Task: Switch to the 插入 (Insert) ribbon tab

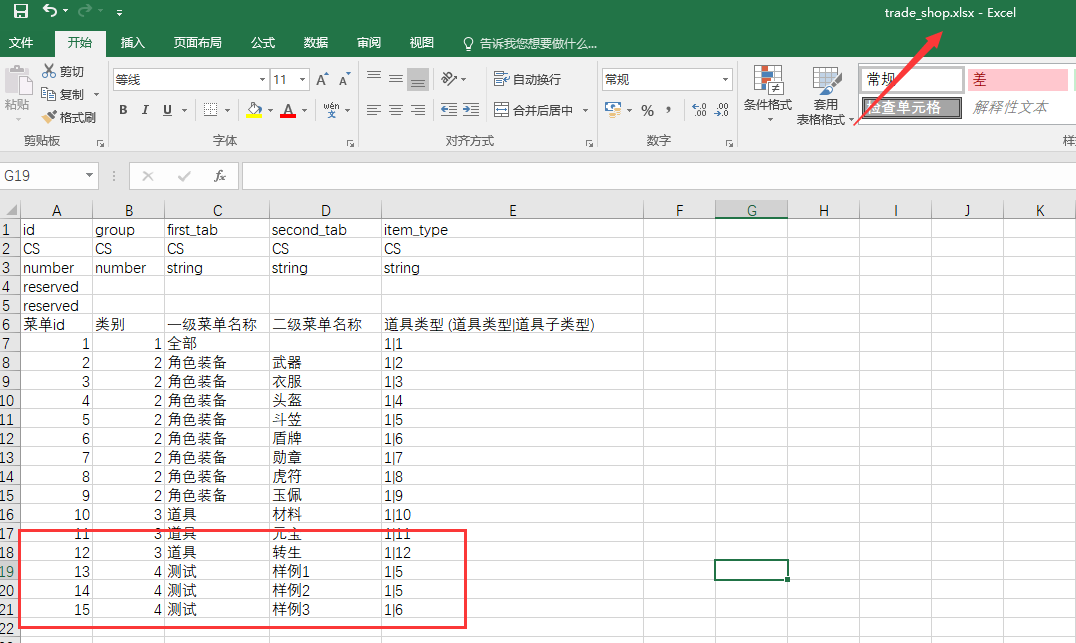Action: [x=132, y=43]
